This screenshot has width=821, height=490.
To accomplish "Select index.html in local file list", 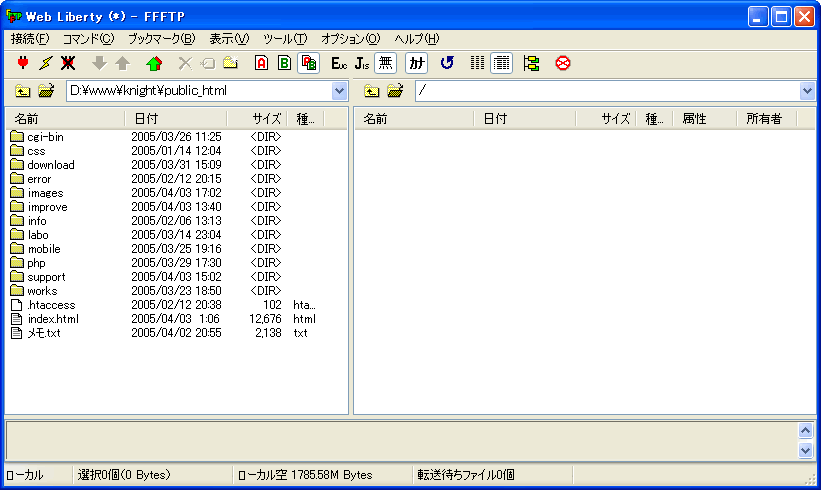I will (53, 319).
